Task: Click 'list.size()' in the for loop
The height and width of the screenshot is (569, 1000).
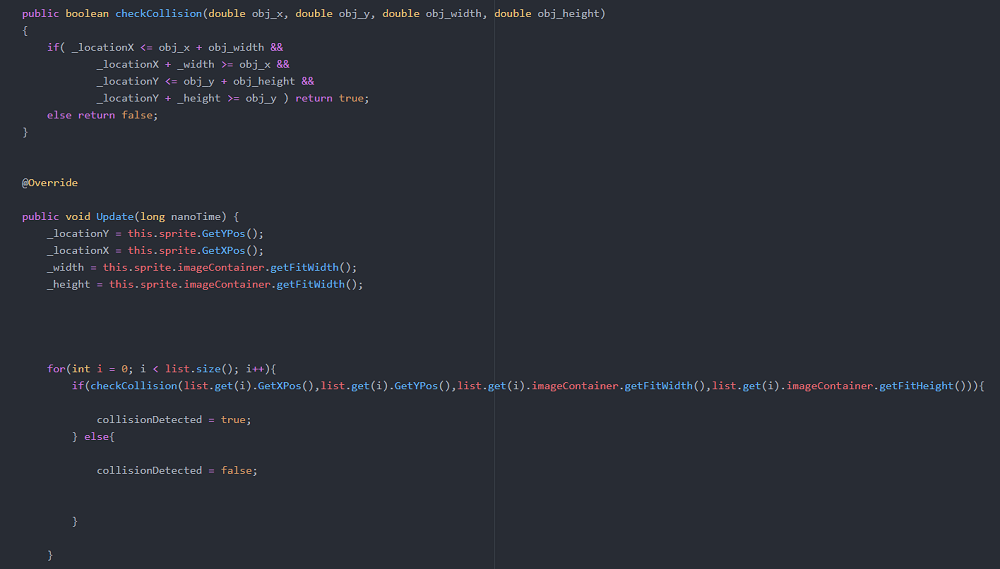Action: click(202, 369)
